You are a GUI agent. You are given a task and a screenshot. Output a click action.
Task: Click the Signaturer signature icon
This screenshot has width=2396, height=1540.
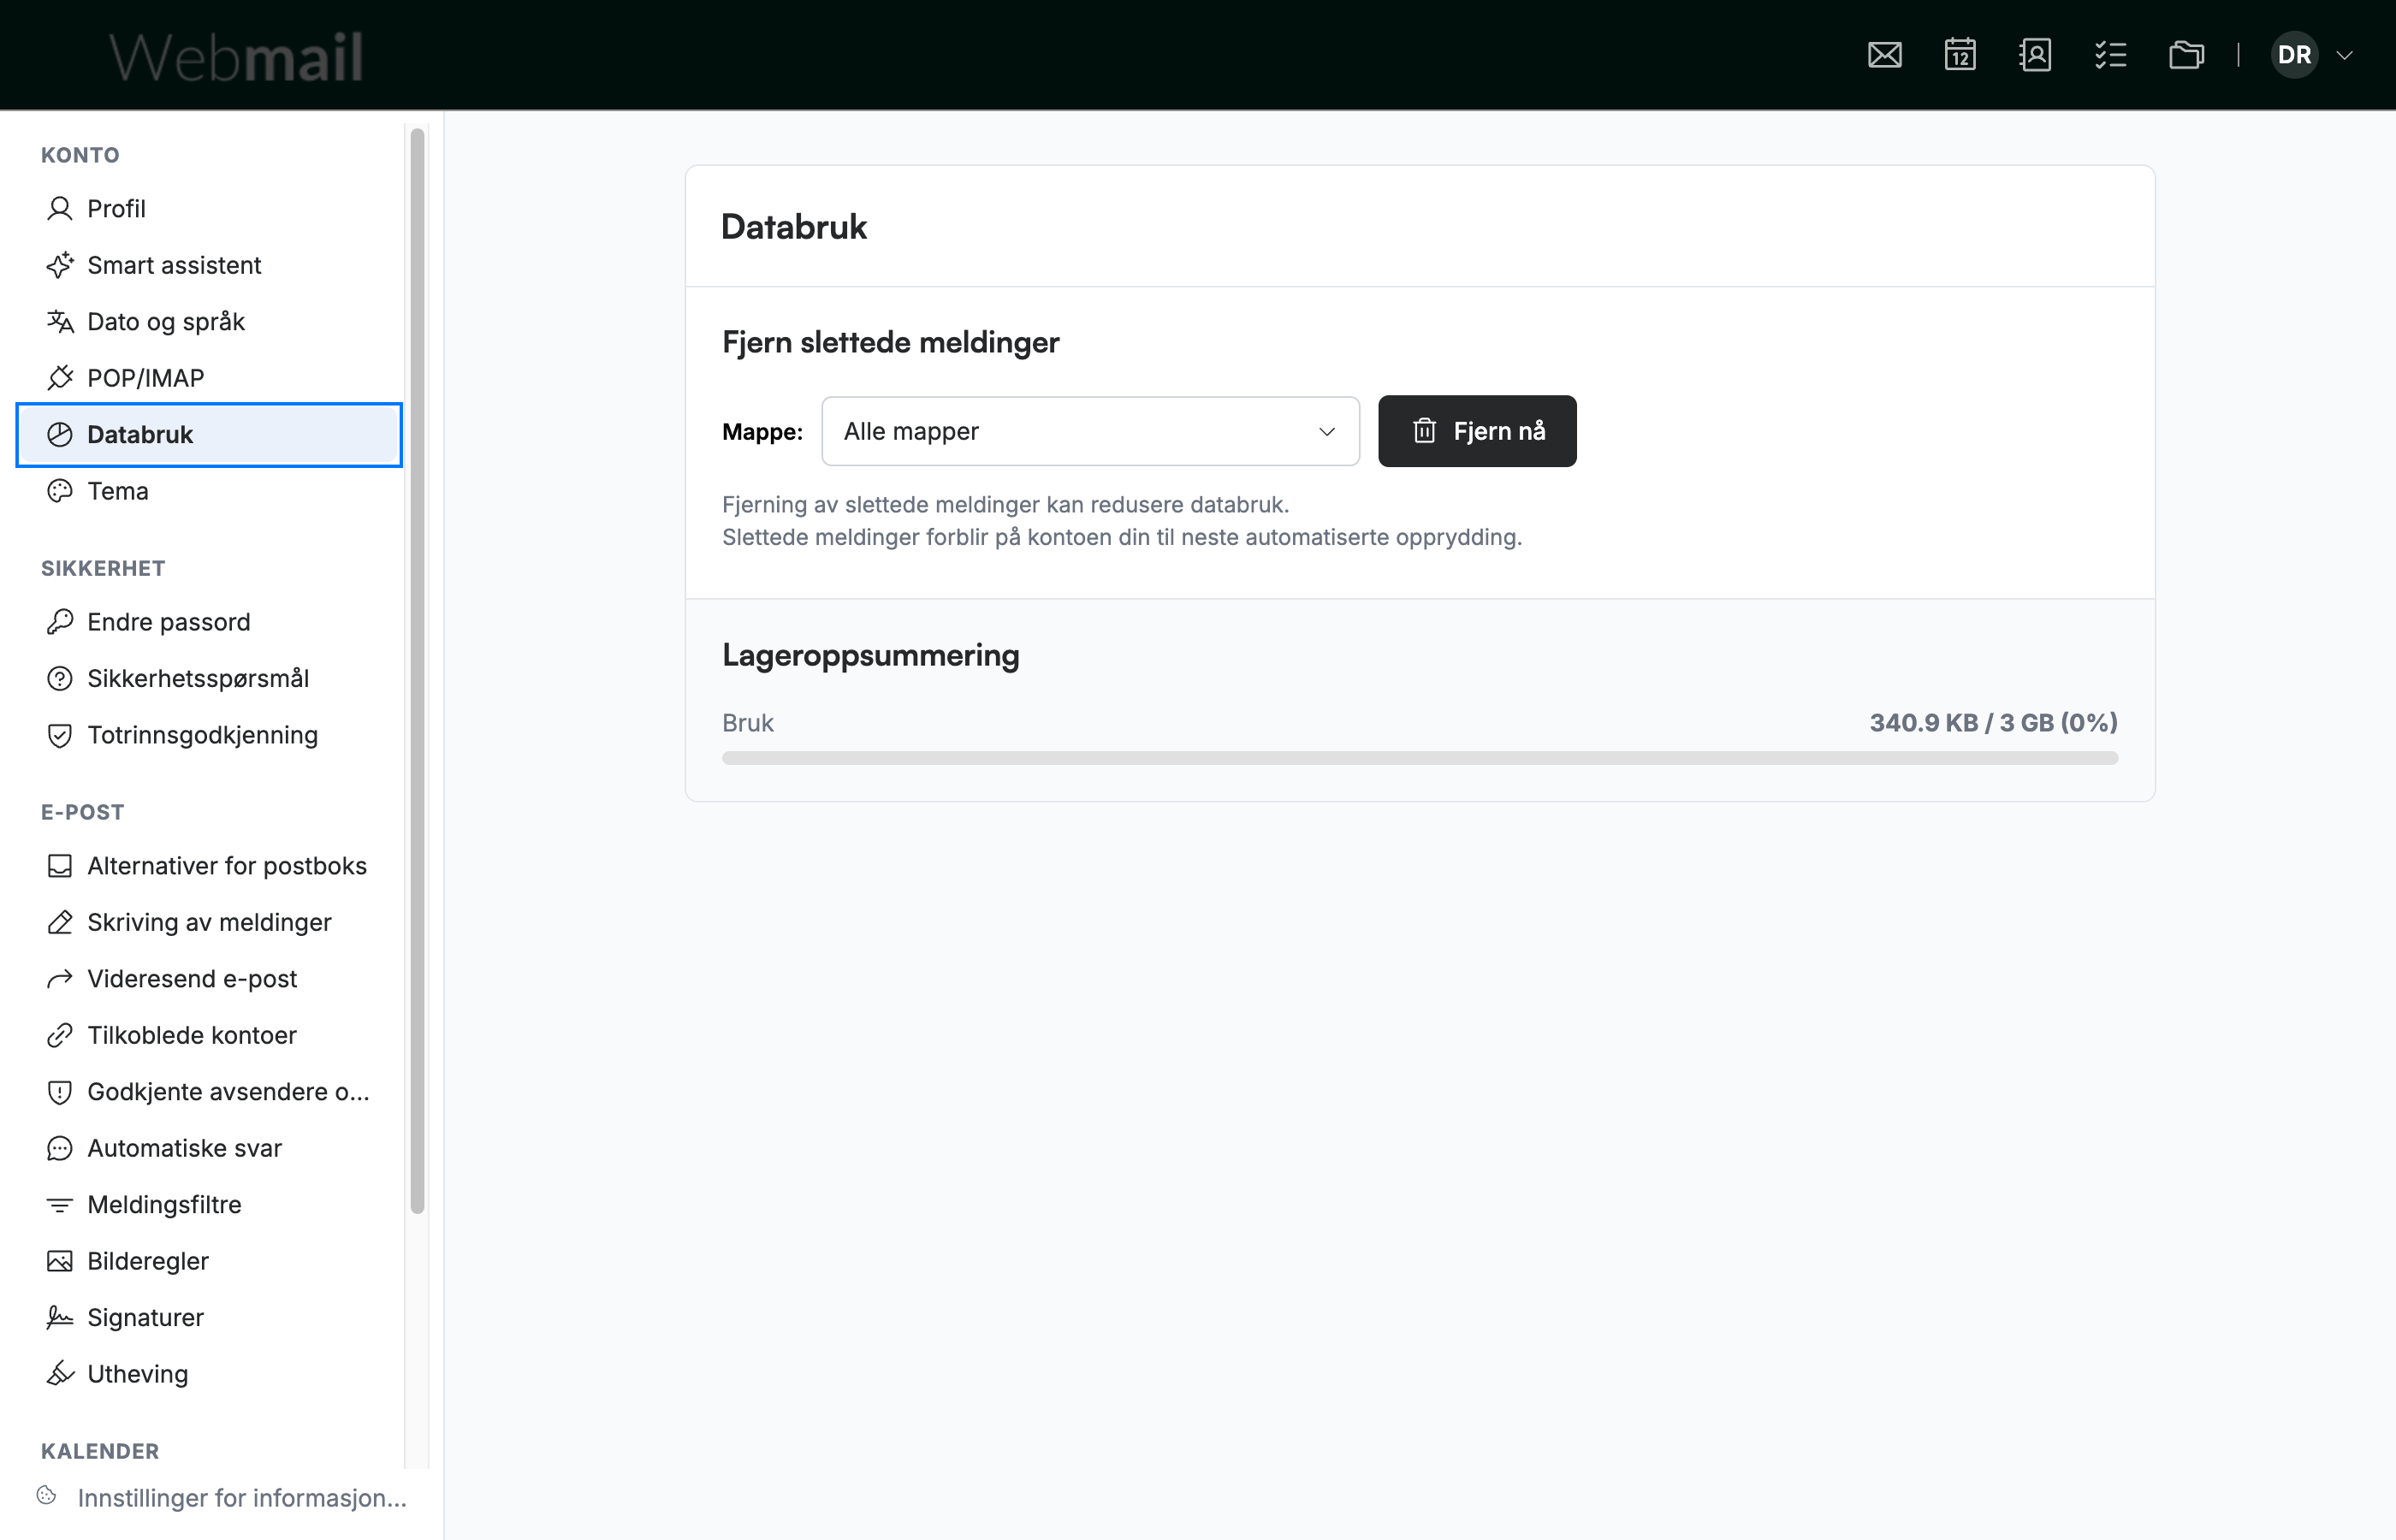coord(60,1318)
